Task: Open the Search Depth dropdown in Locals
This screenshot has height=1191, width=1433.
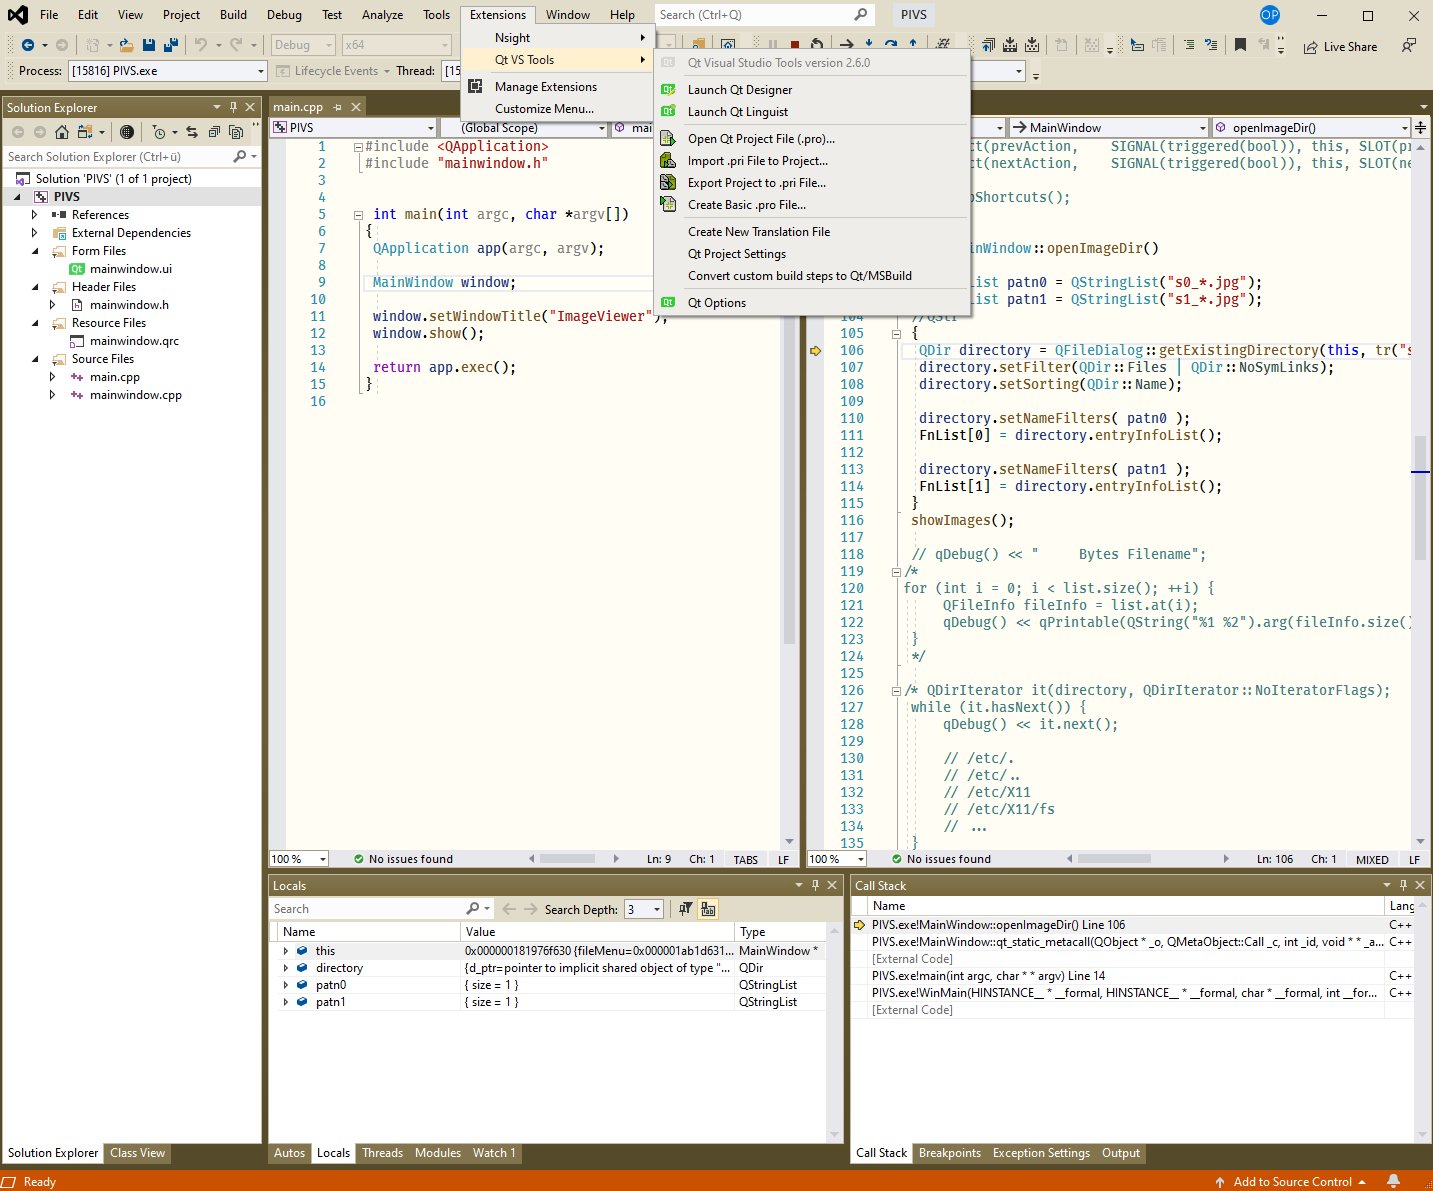Action: [656, 909]
